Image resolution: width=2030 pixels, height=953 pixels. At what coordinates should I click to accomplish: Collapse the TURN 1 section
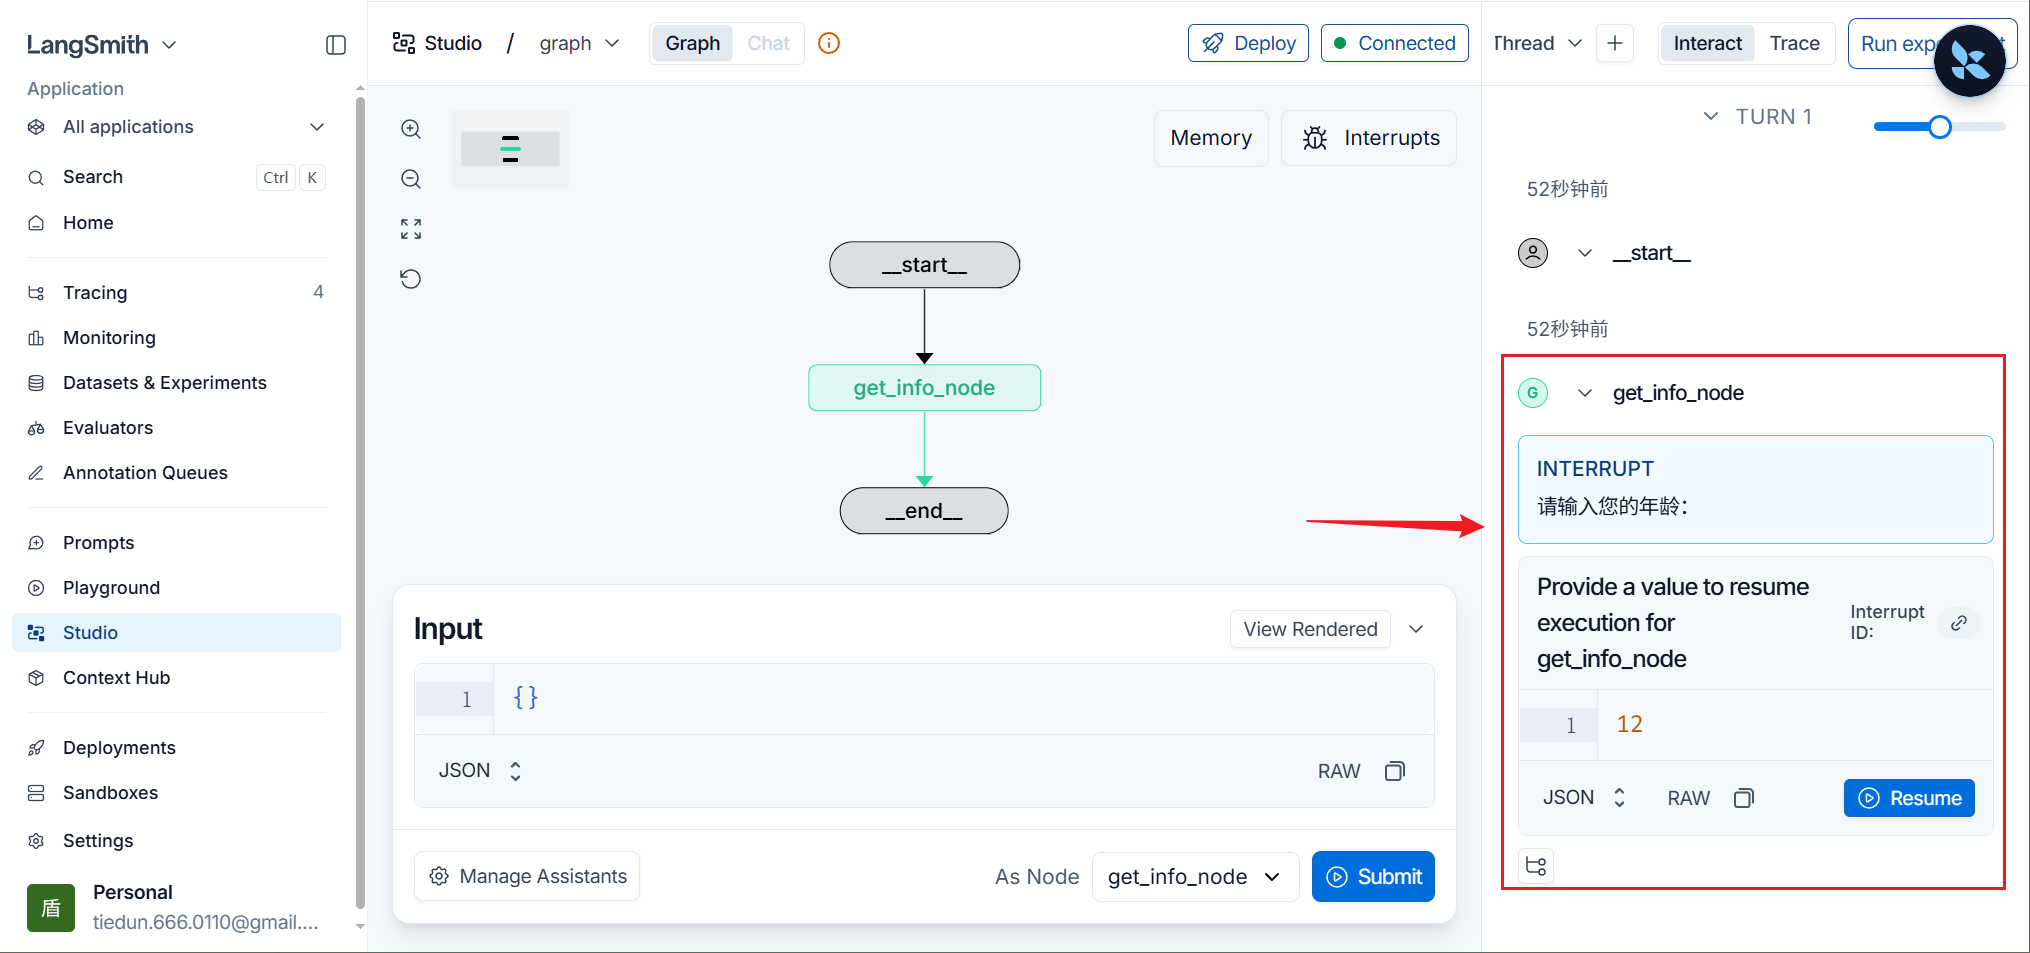point(1711,116)
